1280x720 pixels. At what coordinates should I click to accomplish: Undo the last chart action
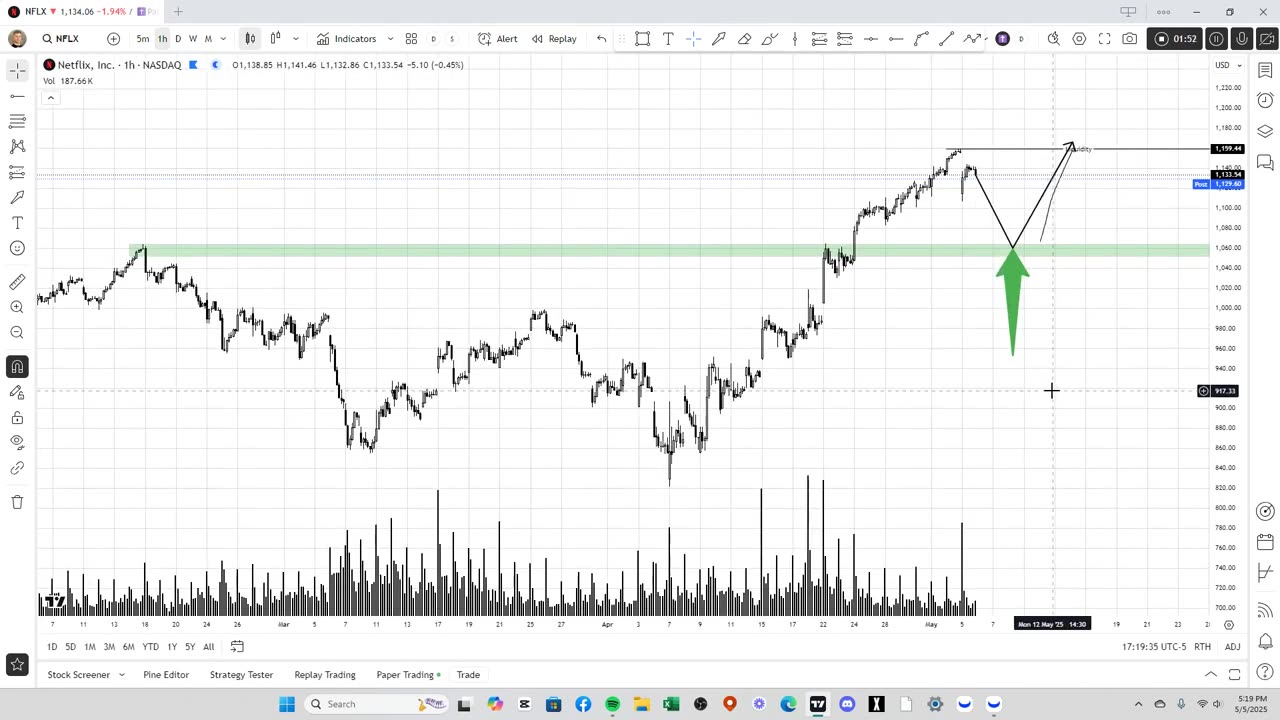pos(601,39)
